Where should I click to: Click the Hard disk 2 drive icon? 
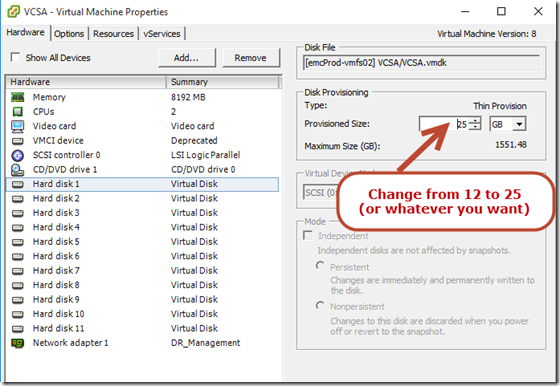[x=18, y=199]
